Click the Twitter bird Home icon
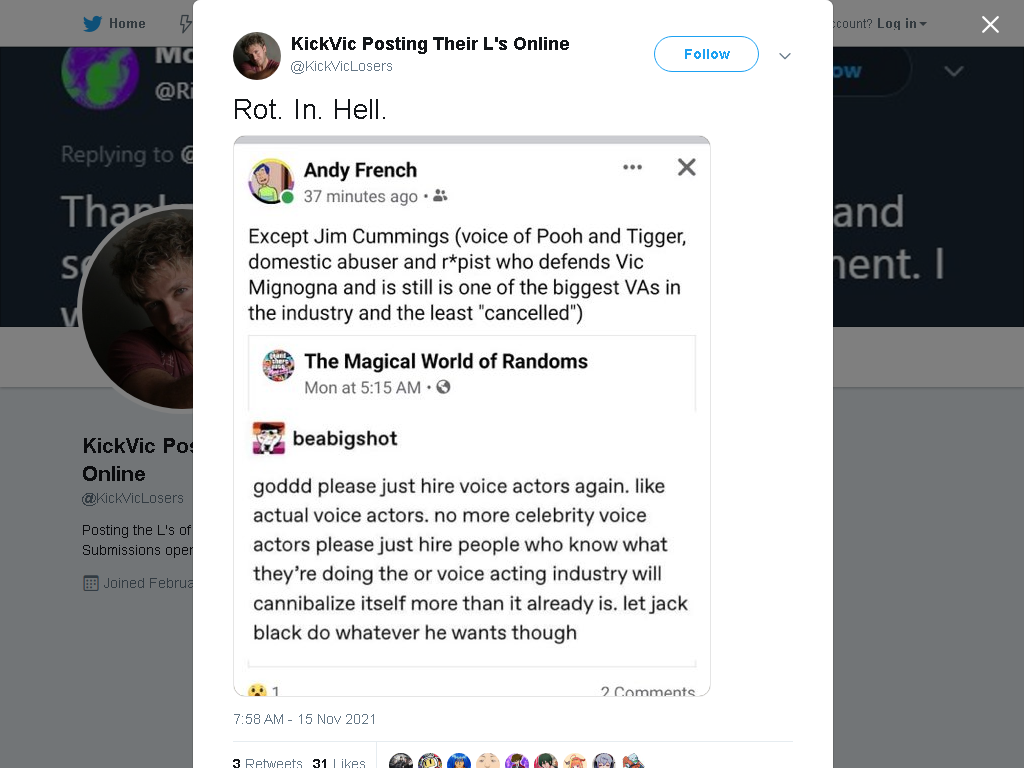Screen dimensions: 1024x768 click(x=92, y=24)
